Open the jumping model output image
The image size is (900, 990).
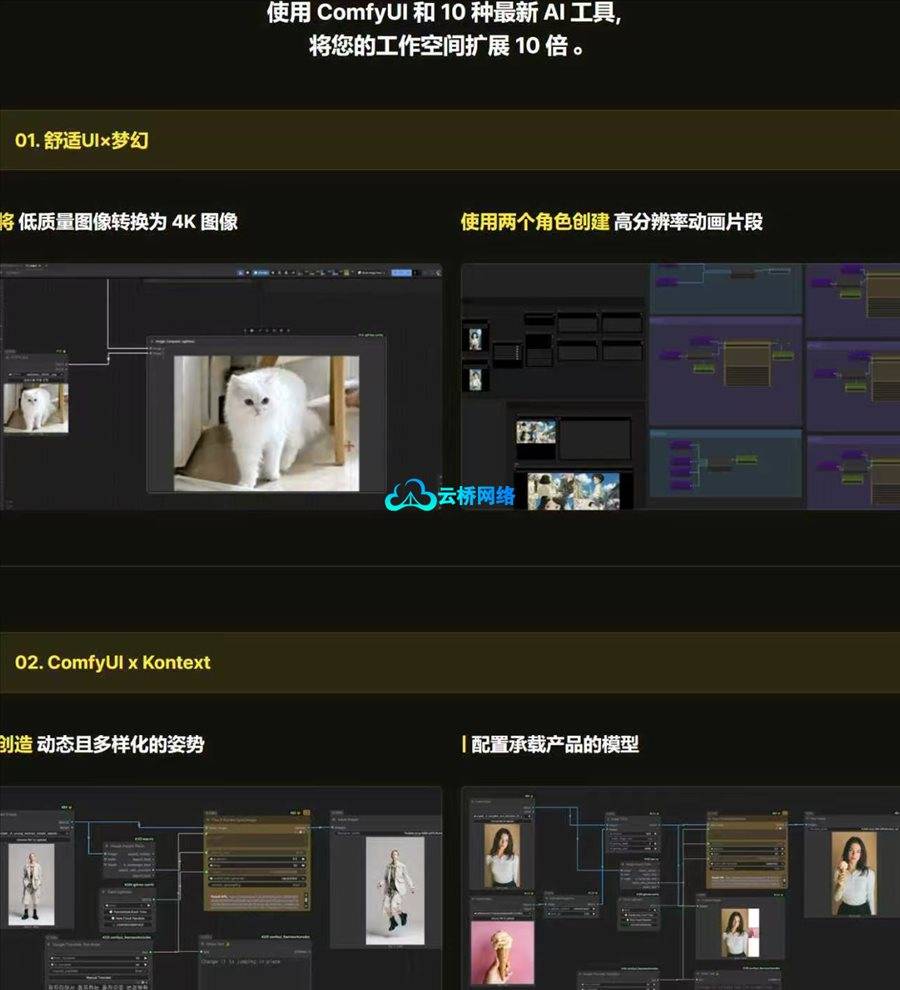394,890
